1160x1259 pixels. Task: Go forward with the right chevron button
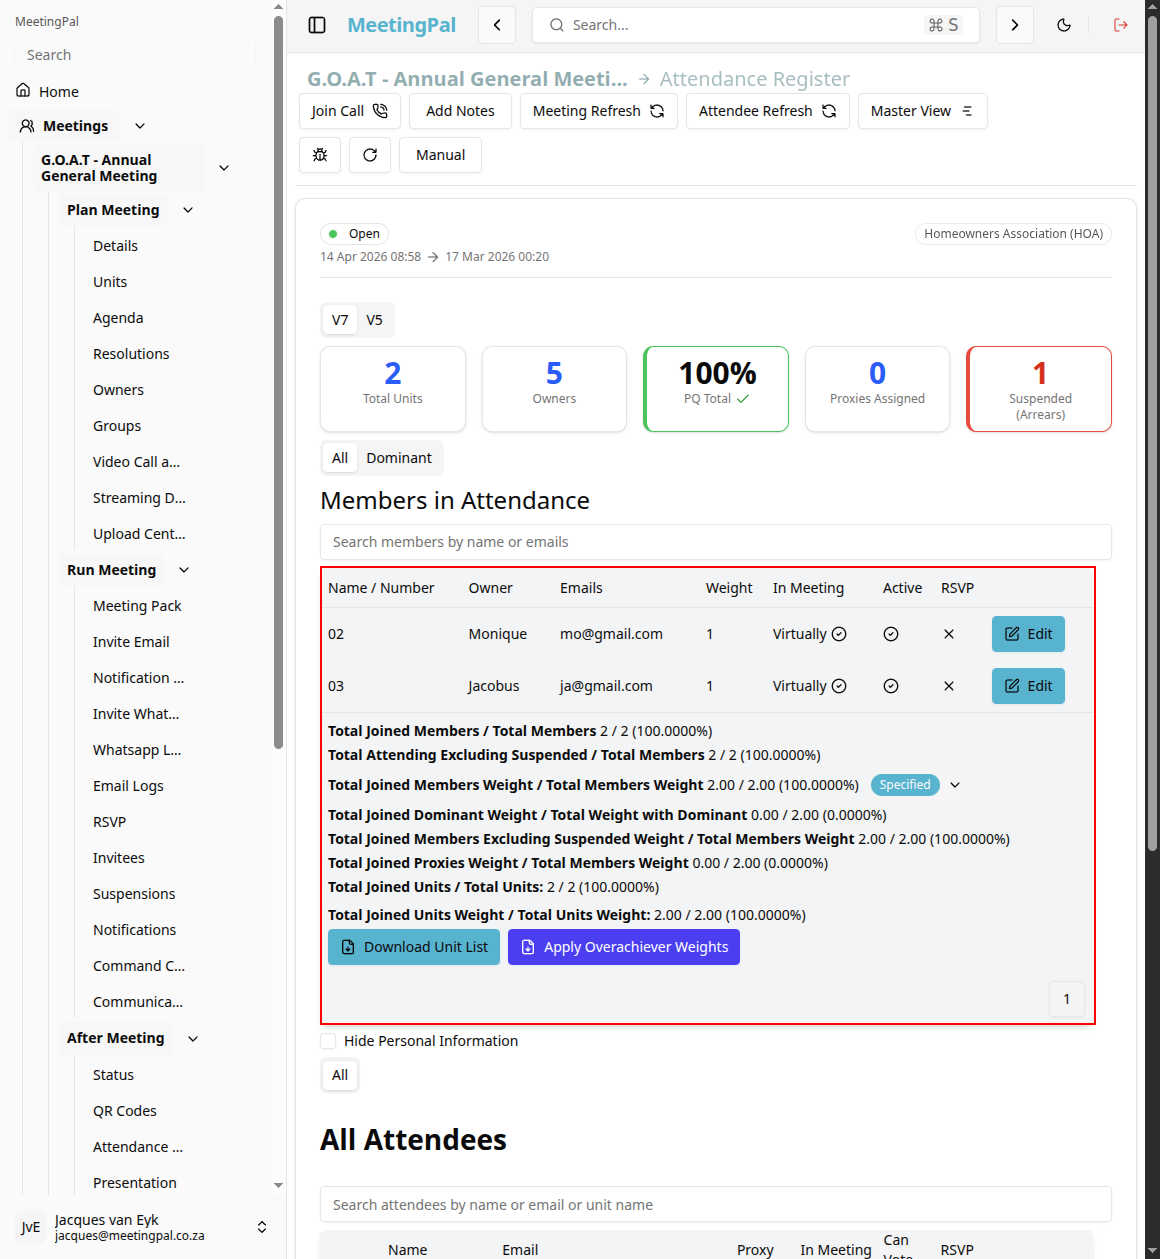coord(1015,25)
